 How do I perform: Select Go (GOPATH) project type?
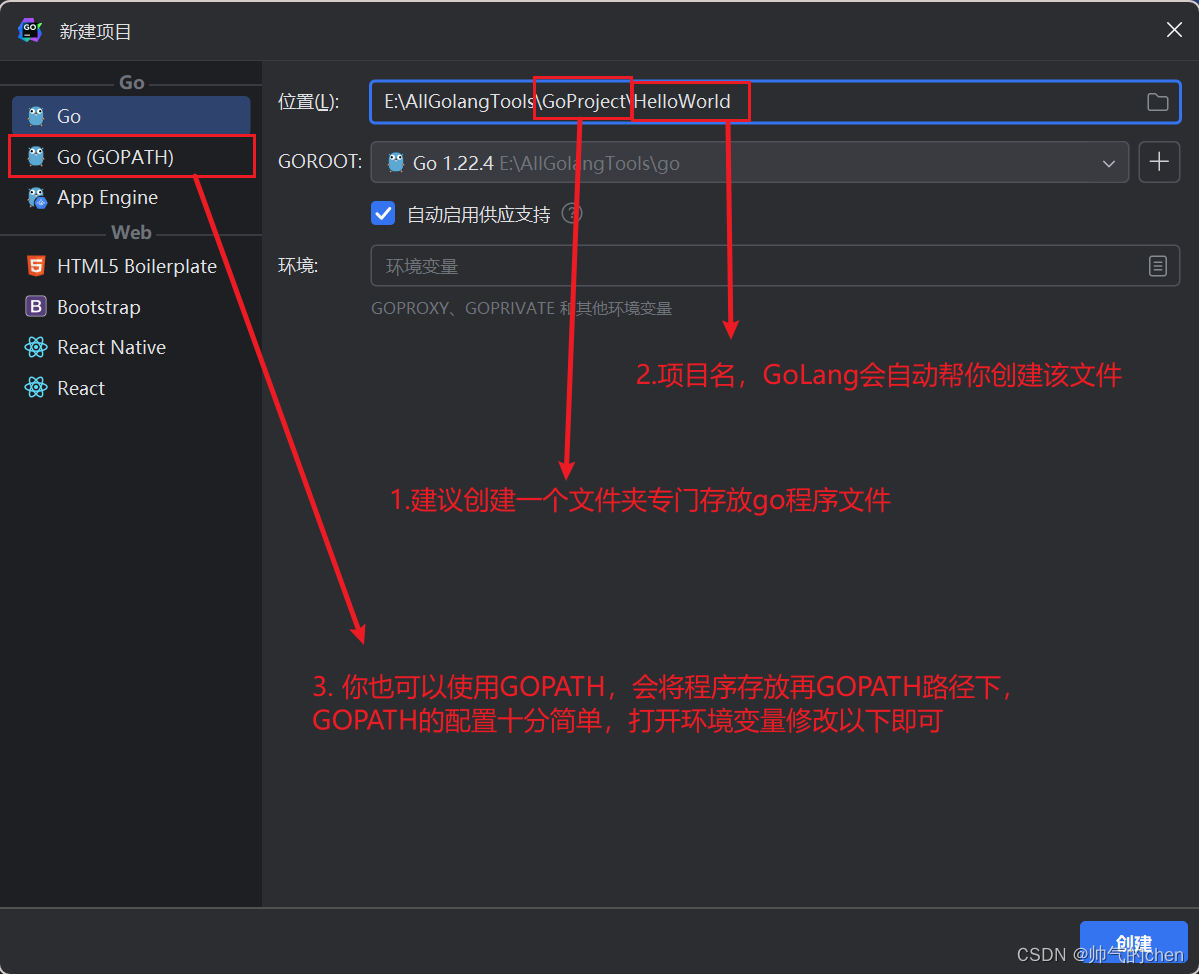tap(131, 157)
